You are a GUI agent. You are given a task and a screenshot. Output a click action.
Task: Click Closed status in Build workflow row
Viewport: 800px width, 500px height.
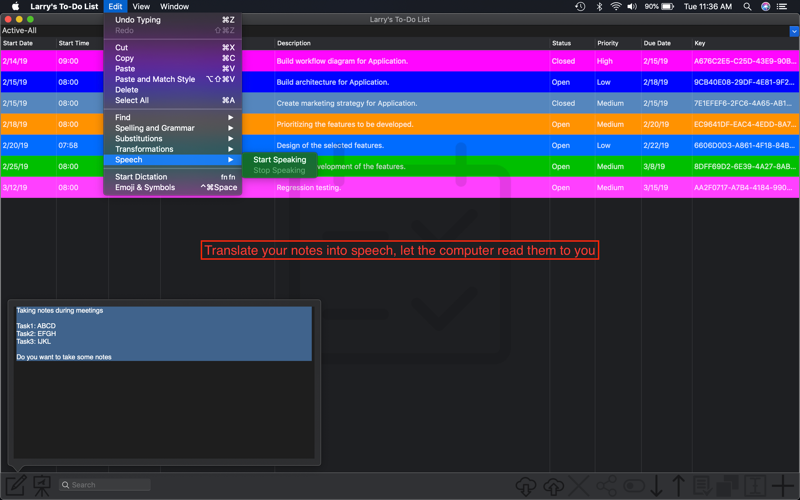563,61
